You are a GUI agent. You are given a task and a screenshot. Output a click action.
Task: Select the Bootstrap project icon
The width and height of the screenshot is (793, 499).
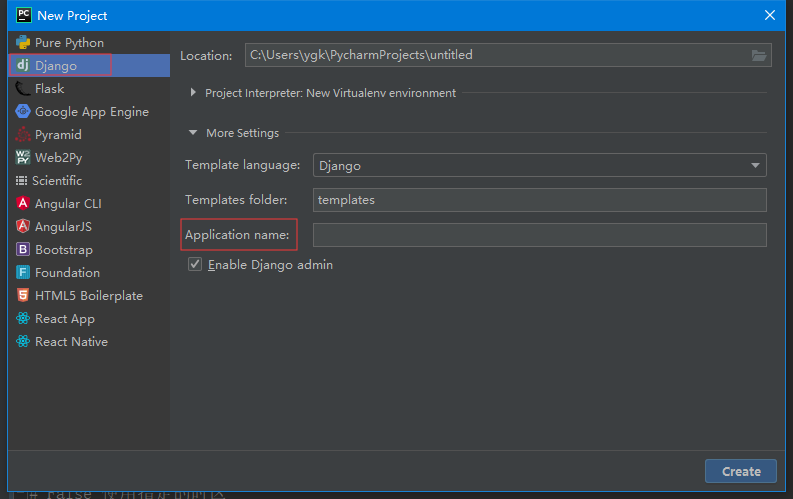coord(23,250)
